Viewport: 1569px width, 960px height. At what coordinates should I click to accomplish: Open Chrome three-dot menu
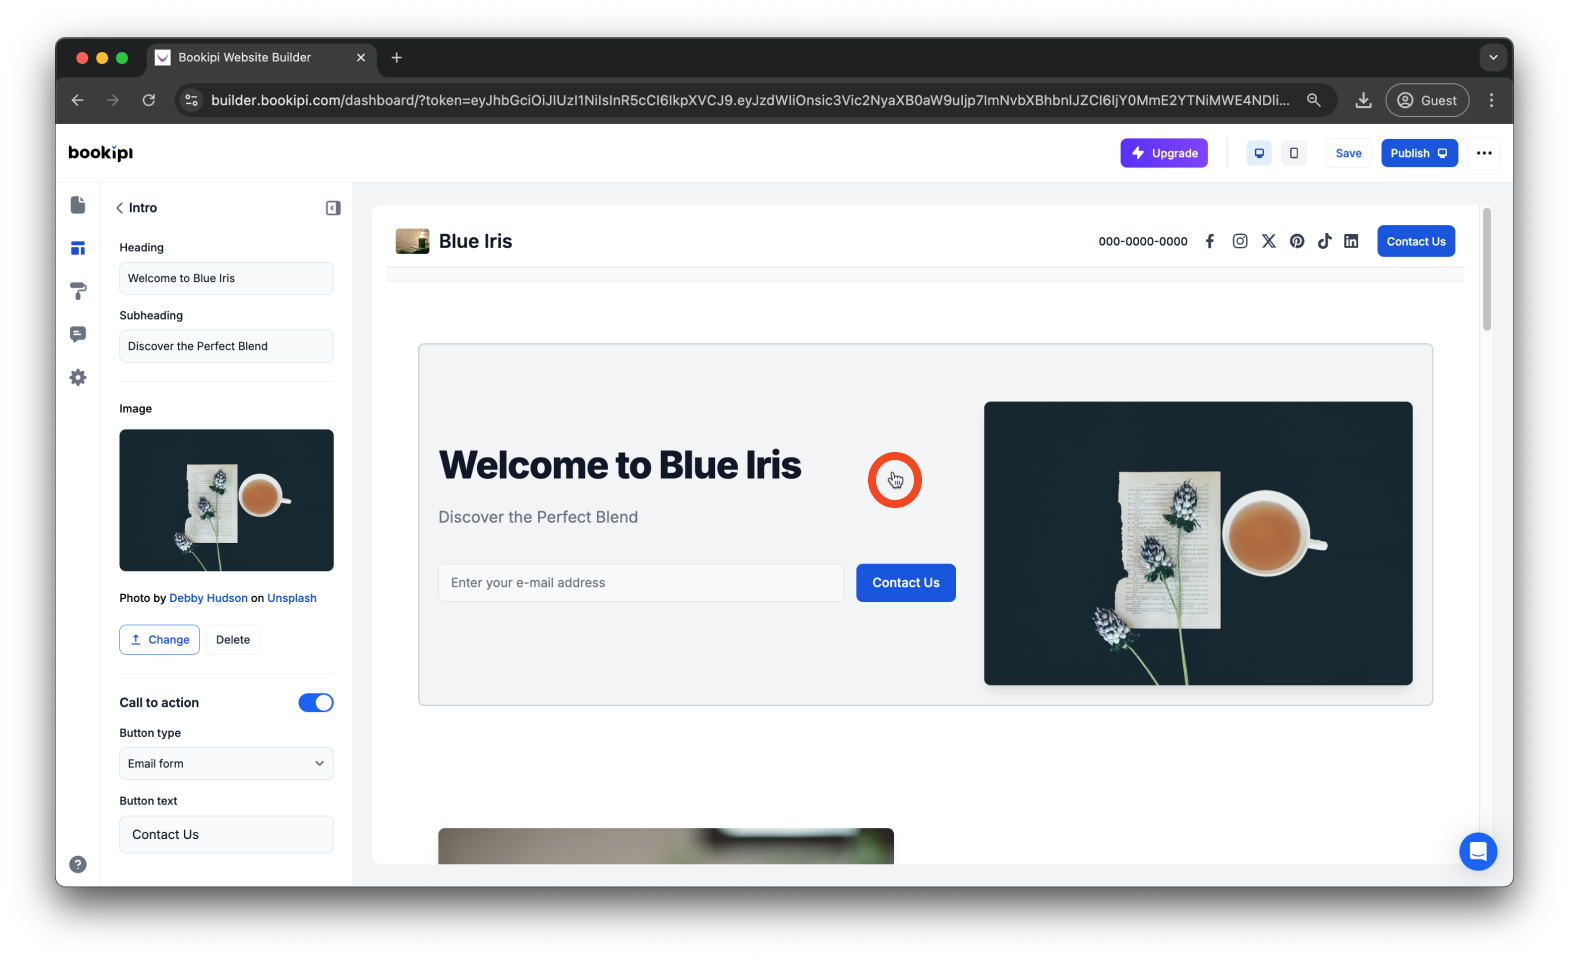pyautogui.click(x=1491, y=100)
